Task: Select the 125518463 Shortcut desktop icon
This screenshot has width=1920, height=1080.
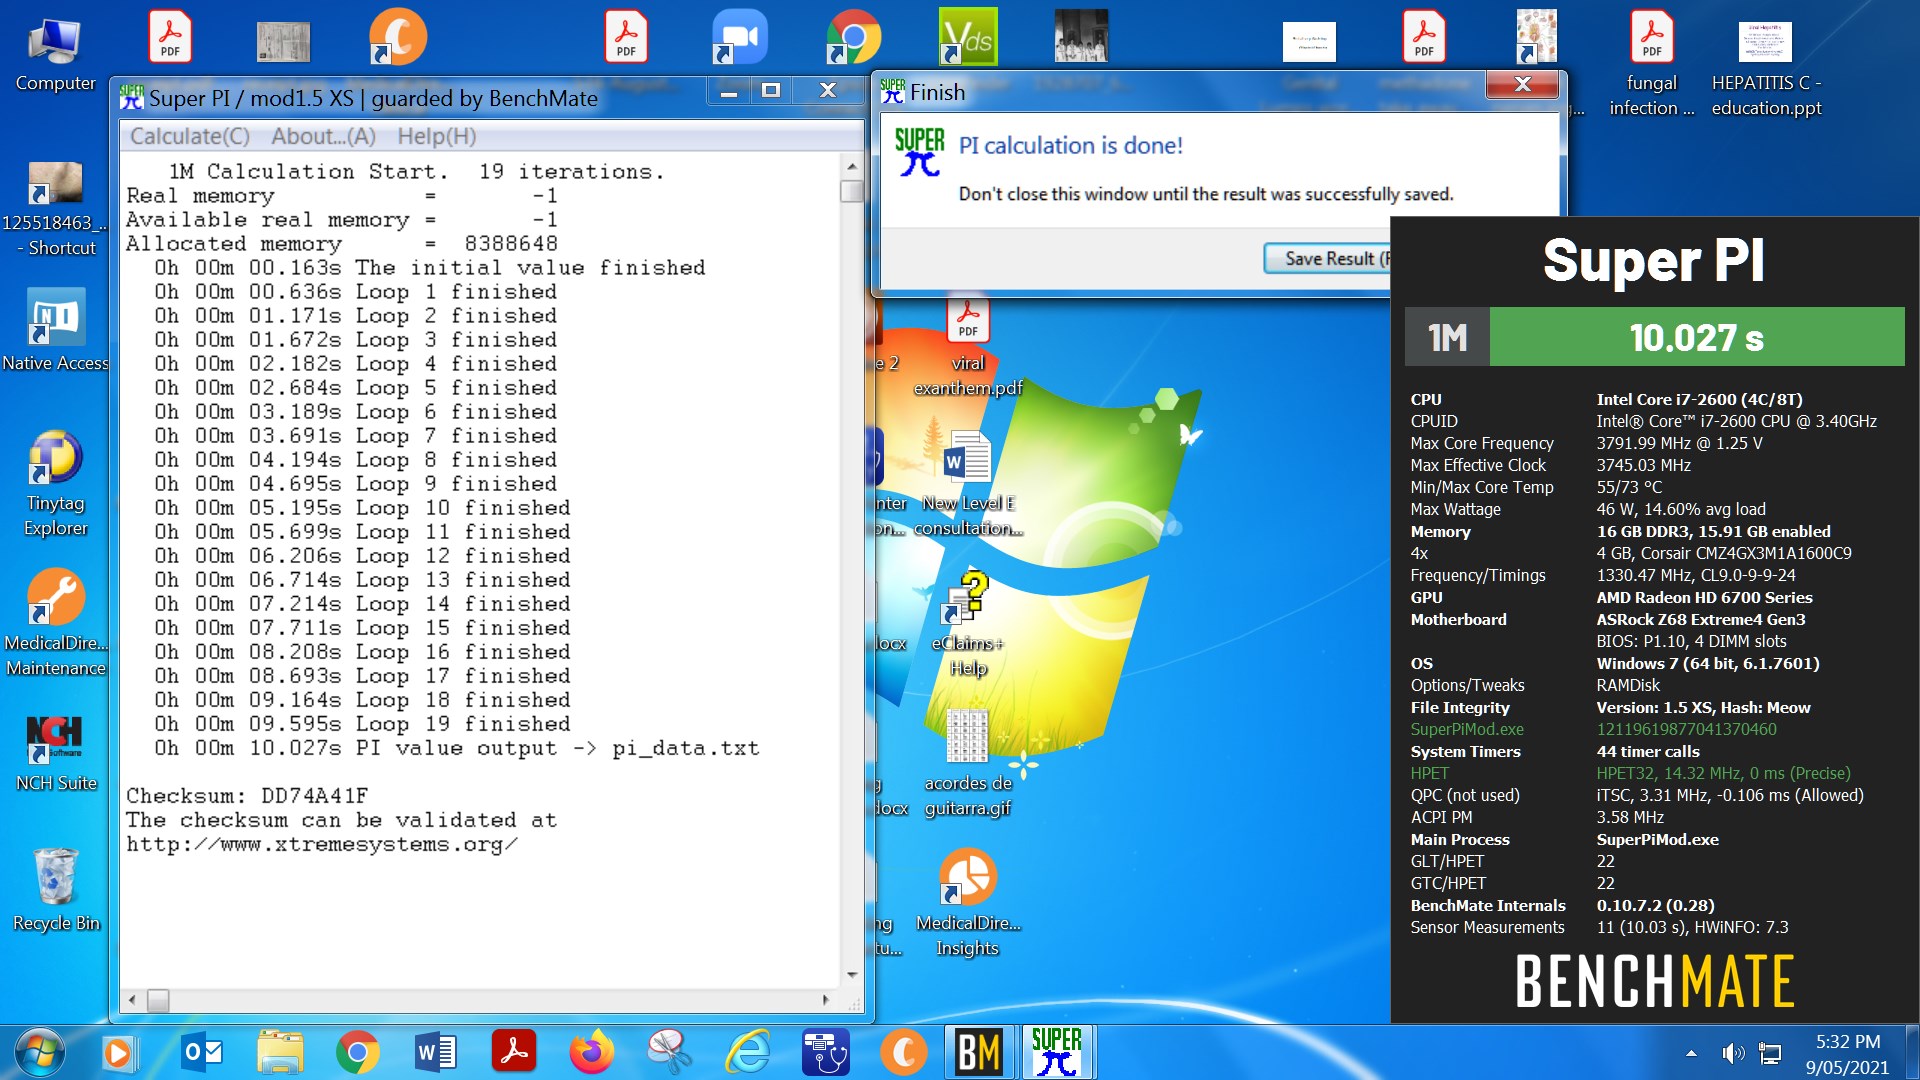Action: pos(56,210)
